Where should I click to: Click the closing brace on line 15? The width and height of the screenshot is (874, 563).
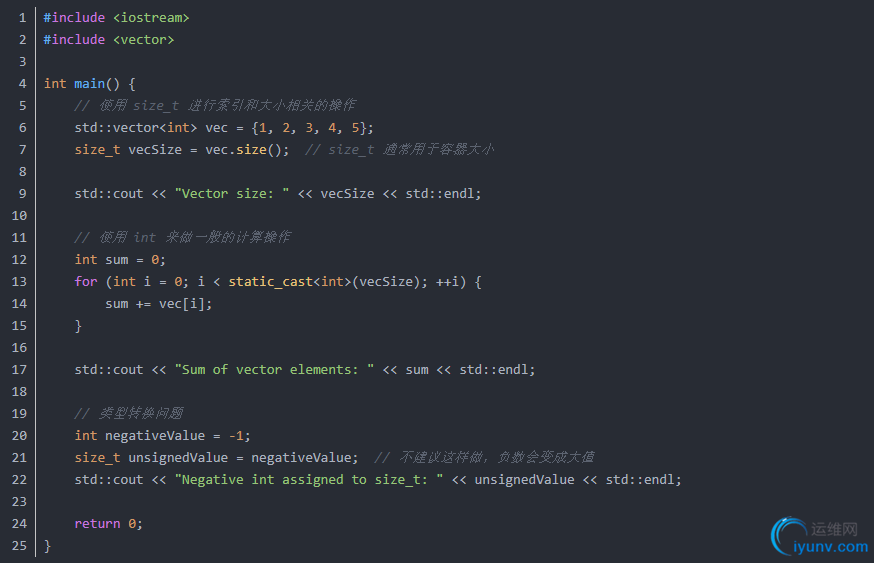click(x=78, y=326)
